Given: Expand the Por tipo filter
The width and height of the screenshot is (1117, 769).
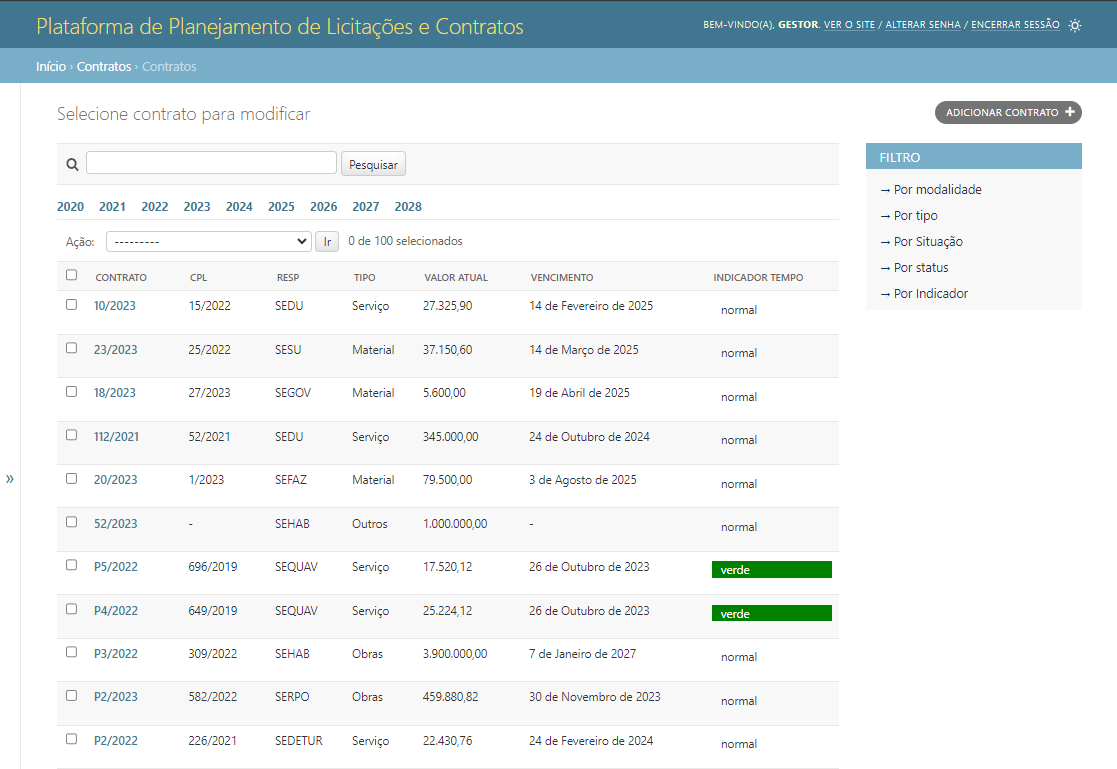Looking at the screenshot, I should [x=908, y=215].
